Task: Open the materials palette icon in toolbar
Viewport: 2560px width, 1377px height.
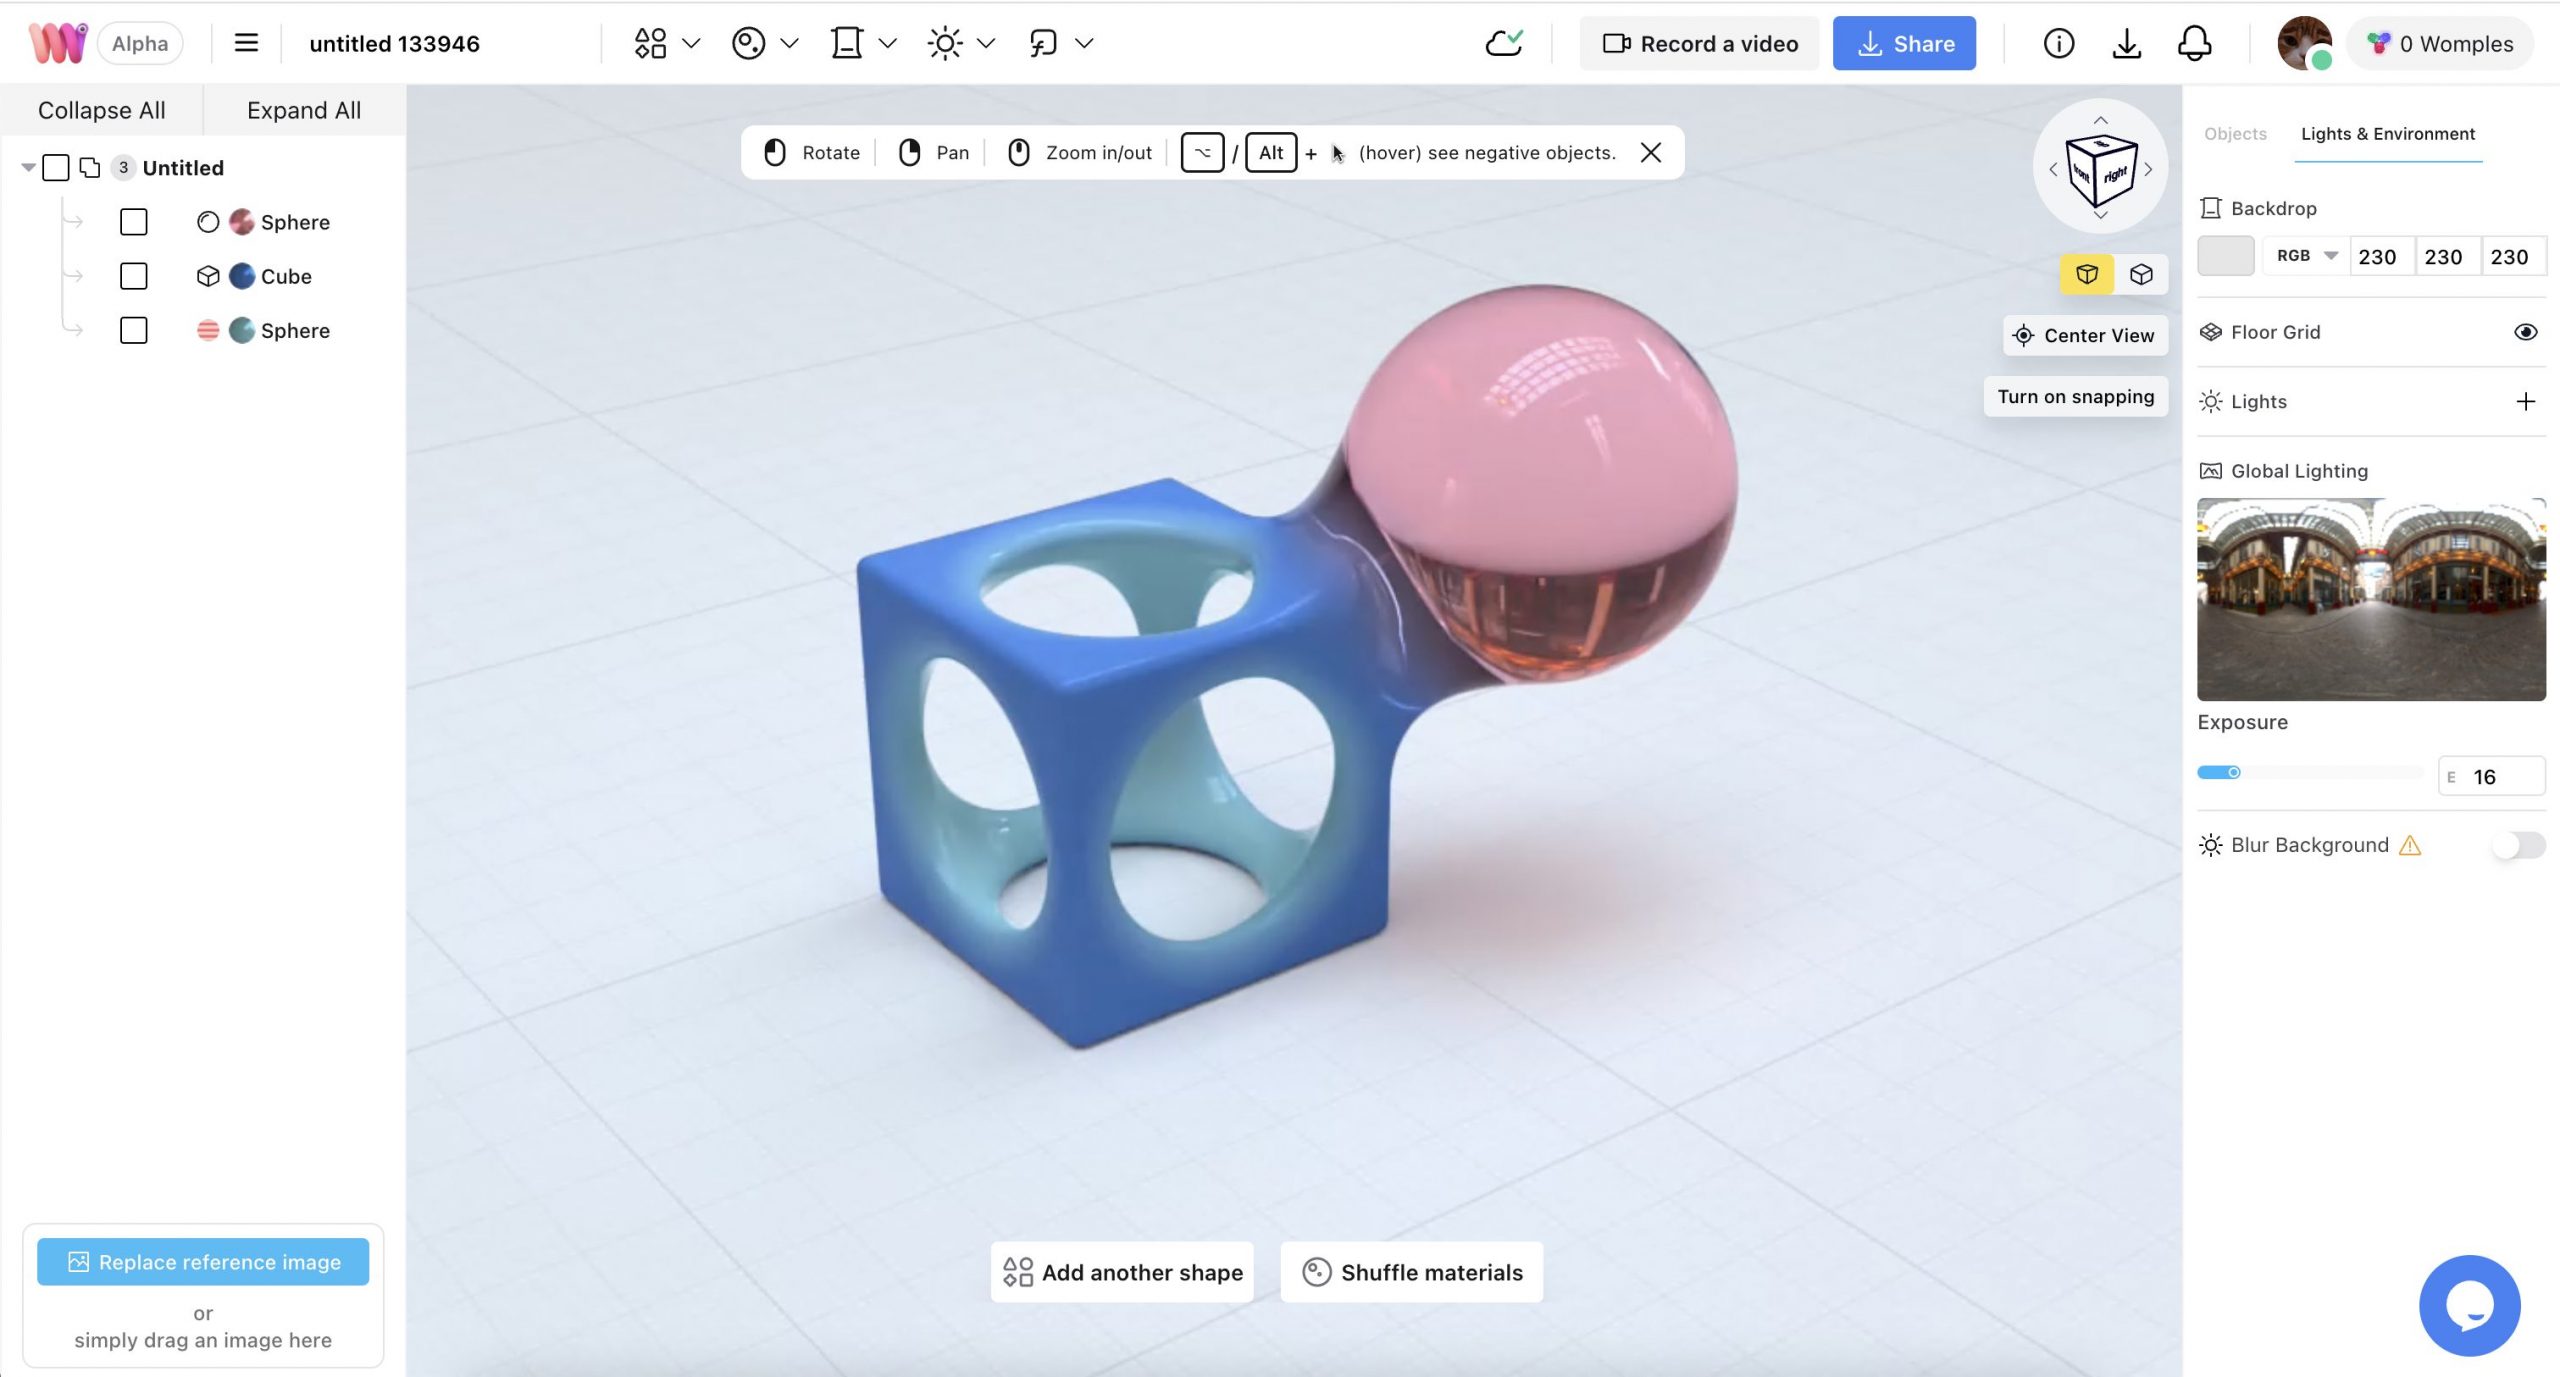Action: [748, 43]
